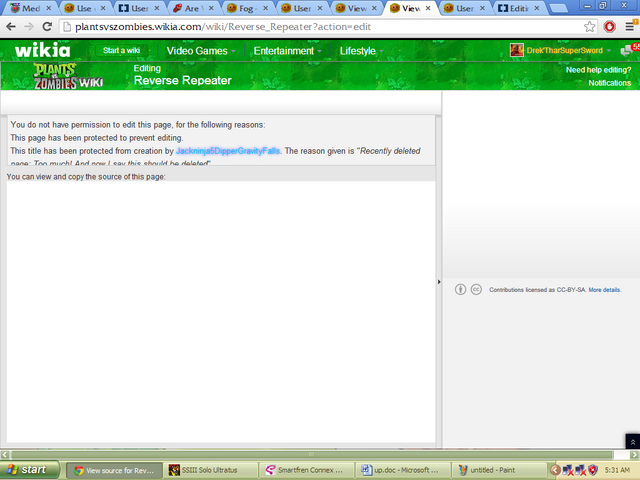Click the Wikia logo
The width and height of the screenshot is (640, 480).
click(x=42, y=50)
